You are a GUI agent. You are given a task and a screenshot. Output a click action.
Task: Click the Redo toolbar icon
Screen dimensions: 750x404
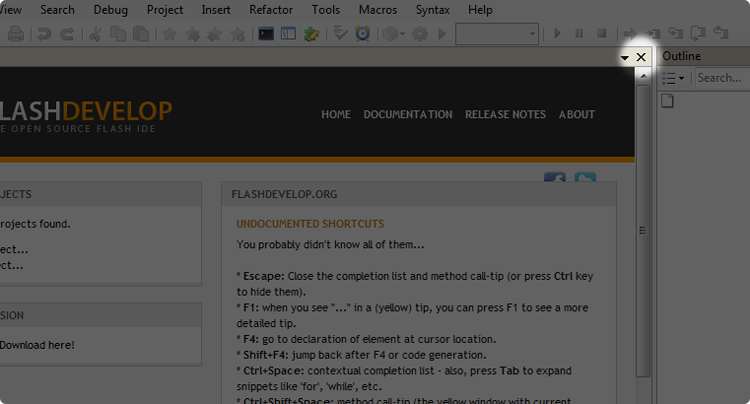click(x=66, y=34)
